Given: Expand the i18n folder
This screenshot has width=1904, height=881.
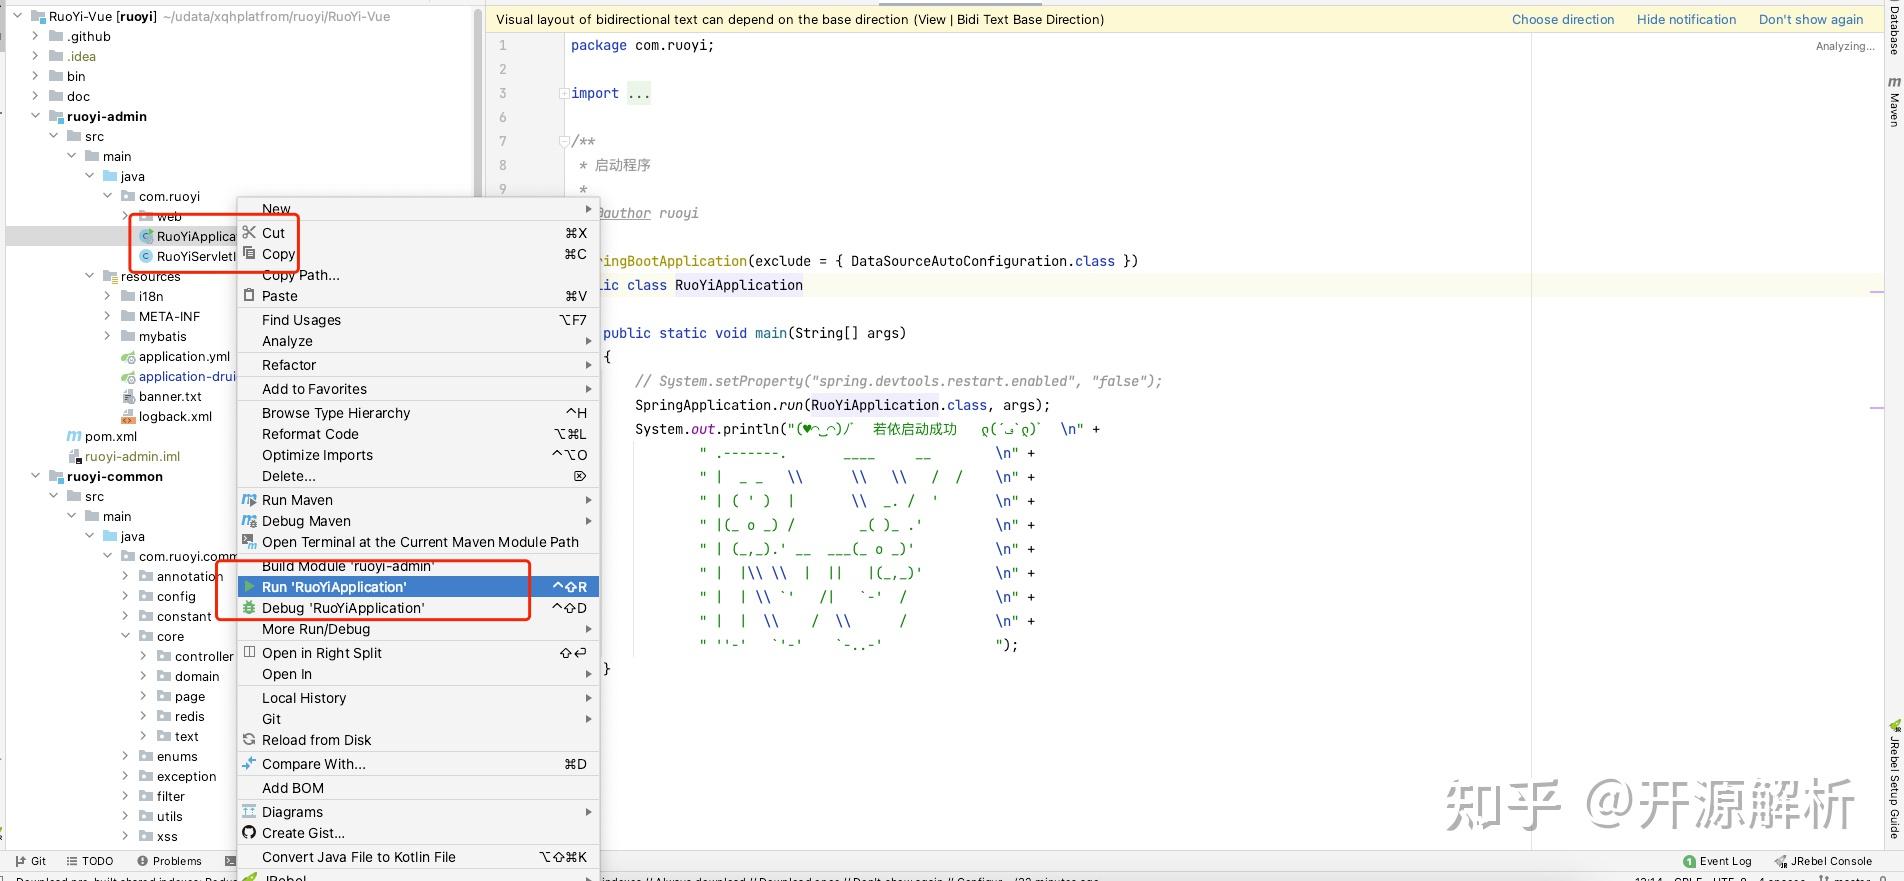Looking at the screenshot, I should pyautogui.click(x=107, y=296).
